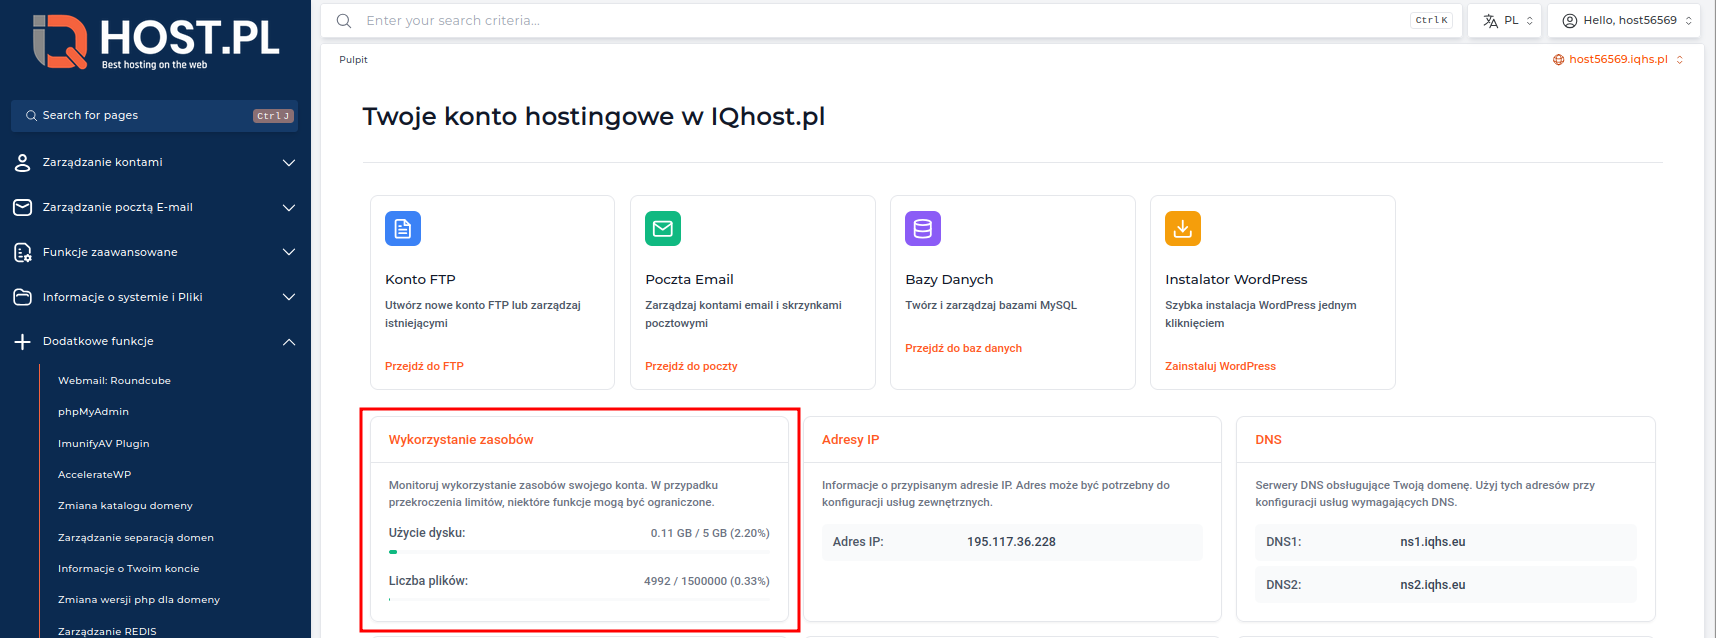The height and width of the screenshot is (638, 1716).
Task: Follow the Przejdź do FTP link
Action: point(424,367)
